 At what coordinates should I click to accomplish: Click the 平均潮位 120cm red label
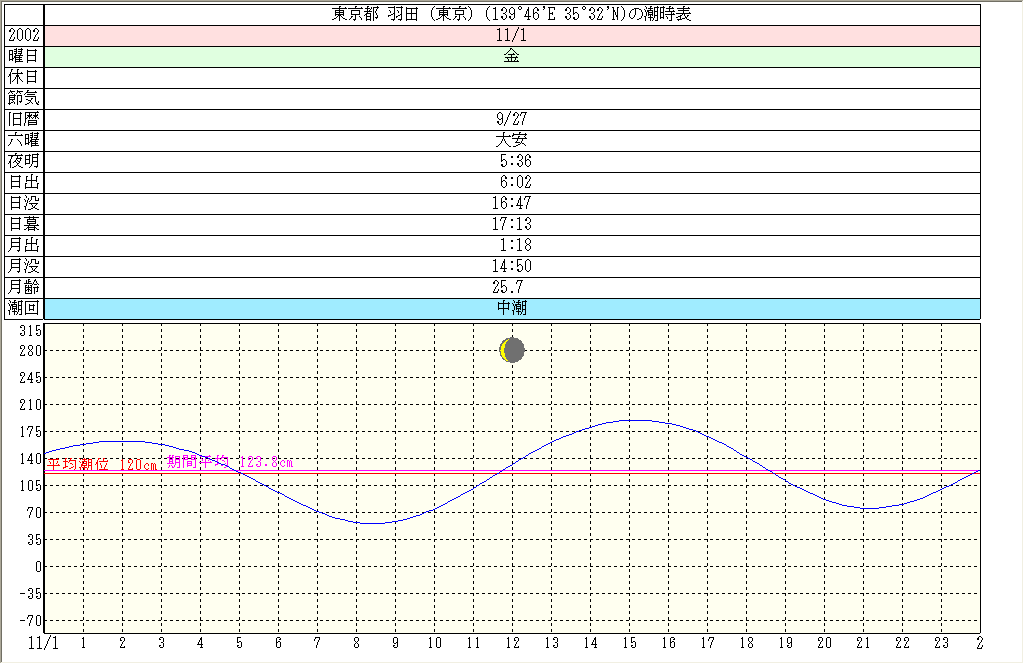[103, 464]
